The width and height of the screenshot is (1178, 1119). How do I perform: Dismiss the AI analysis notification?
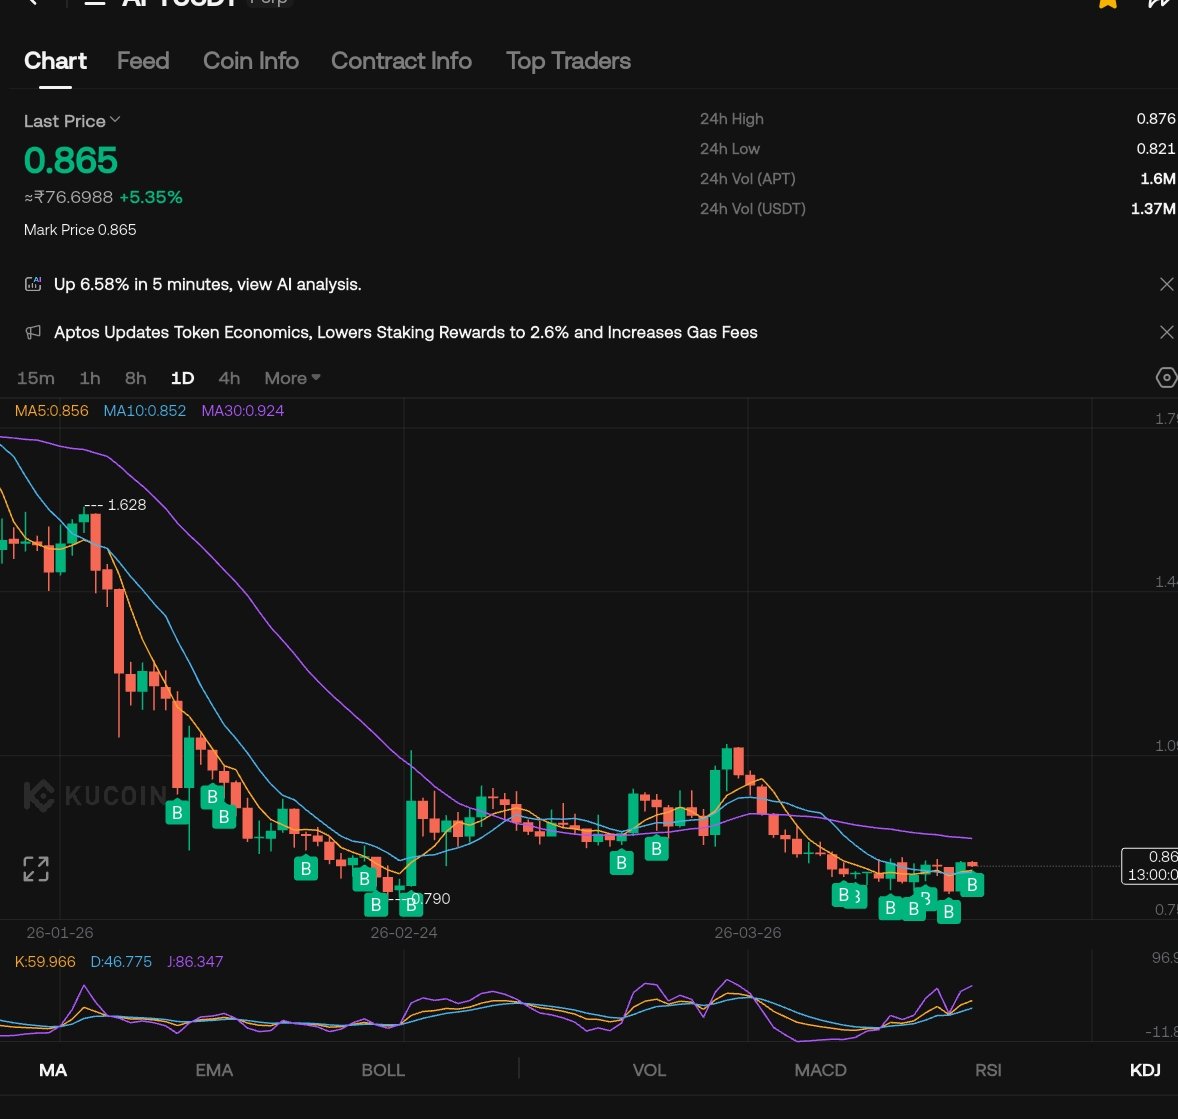point(1166,284)
